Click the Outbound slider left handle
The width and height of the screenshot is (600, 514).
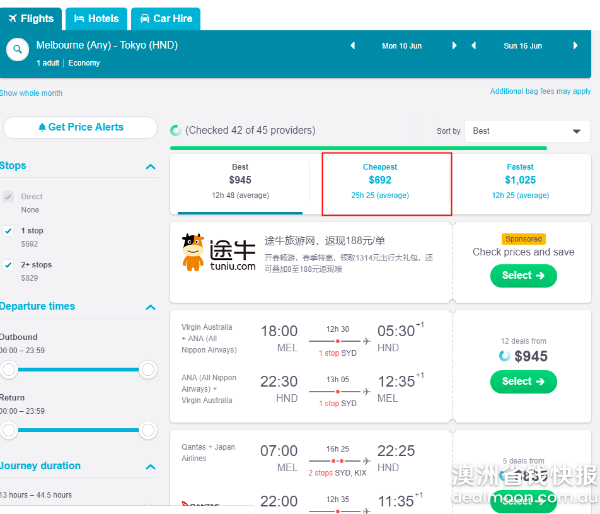pyautogui.click(x=8, y=370)
